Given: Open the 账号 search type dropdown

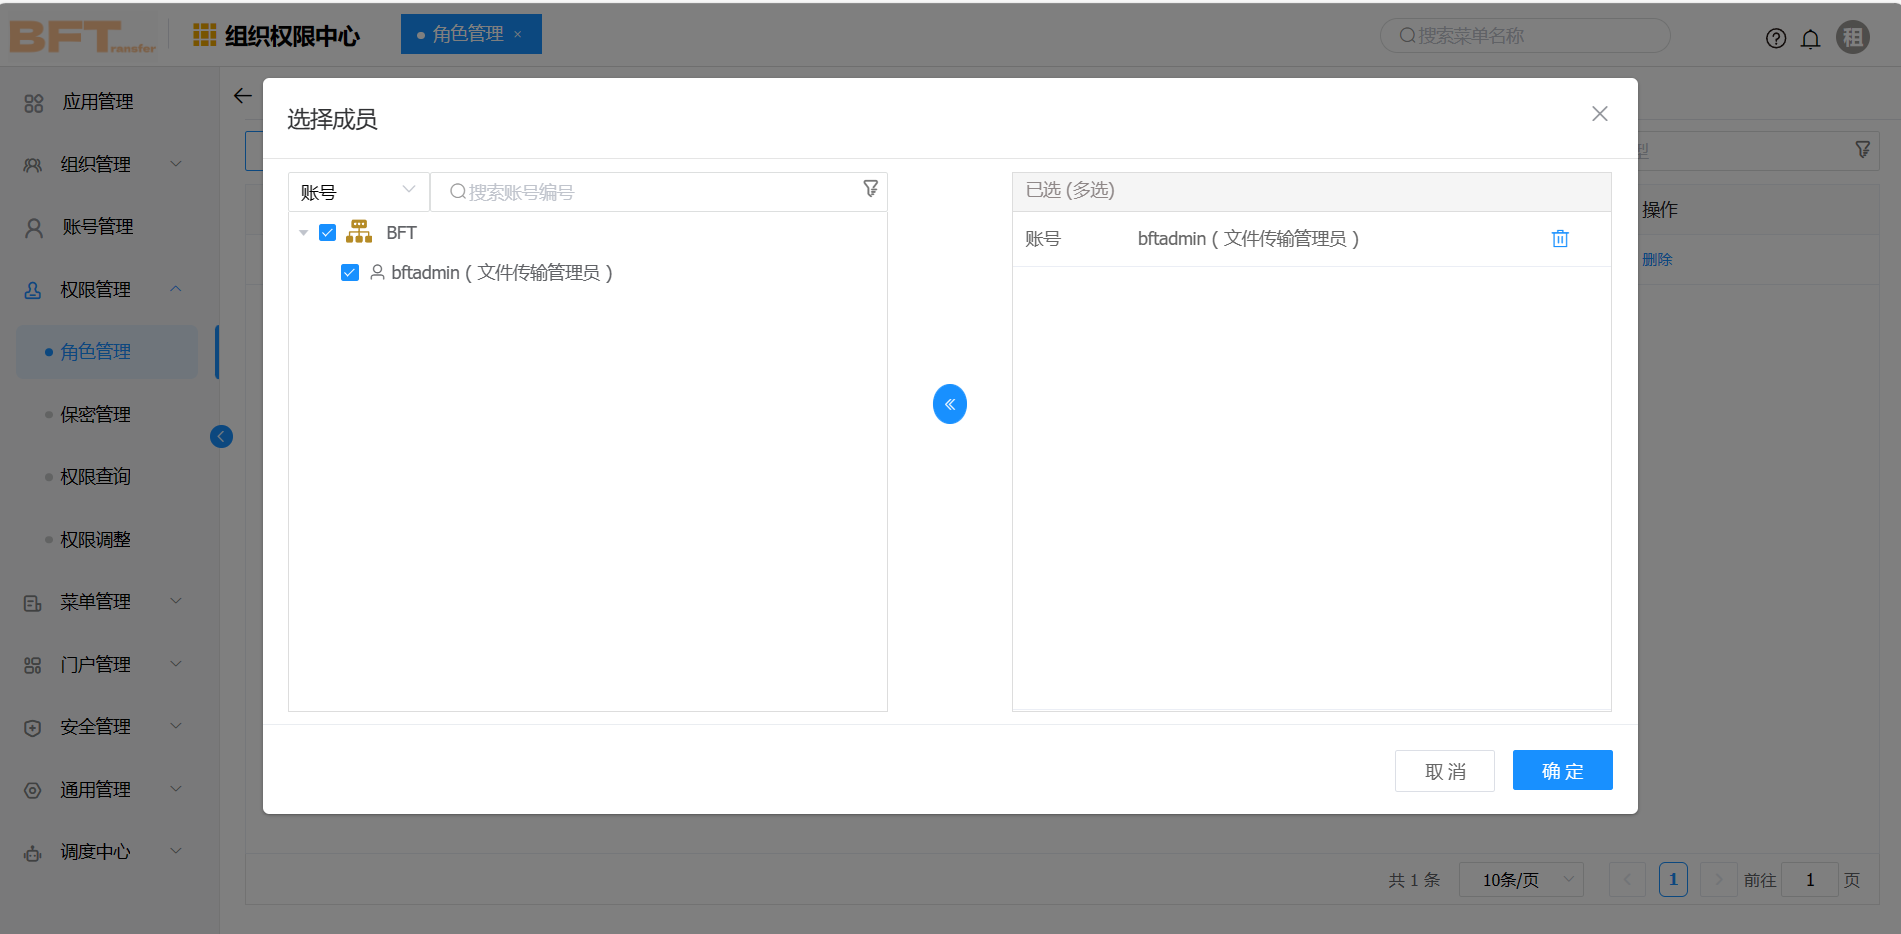Looking at the screenshot, I should 358,190.
